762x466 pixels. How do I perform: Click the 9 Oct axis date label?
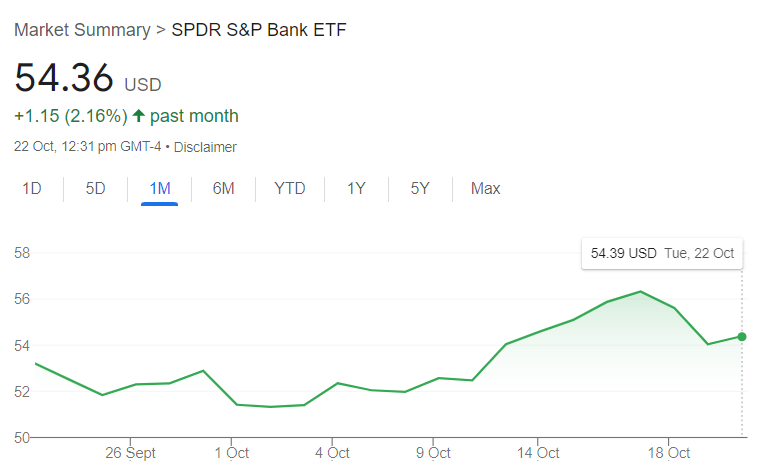pyautogui.click(x=433, y=453)
